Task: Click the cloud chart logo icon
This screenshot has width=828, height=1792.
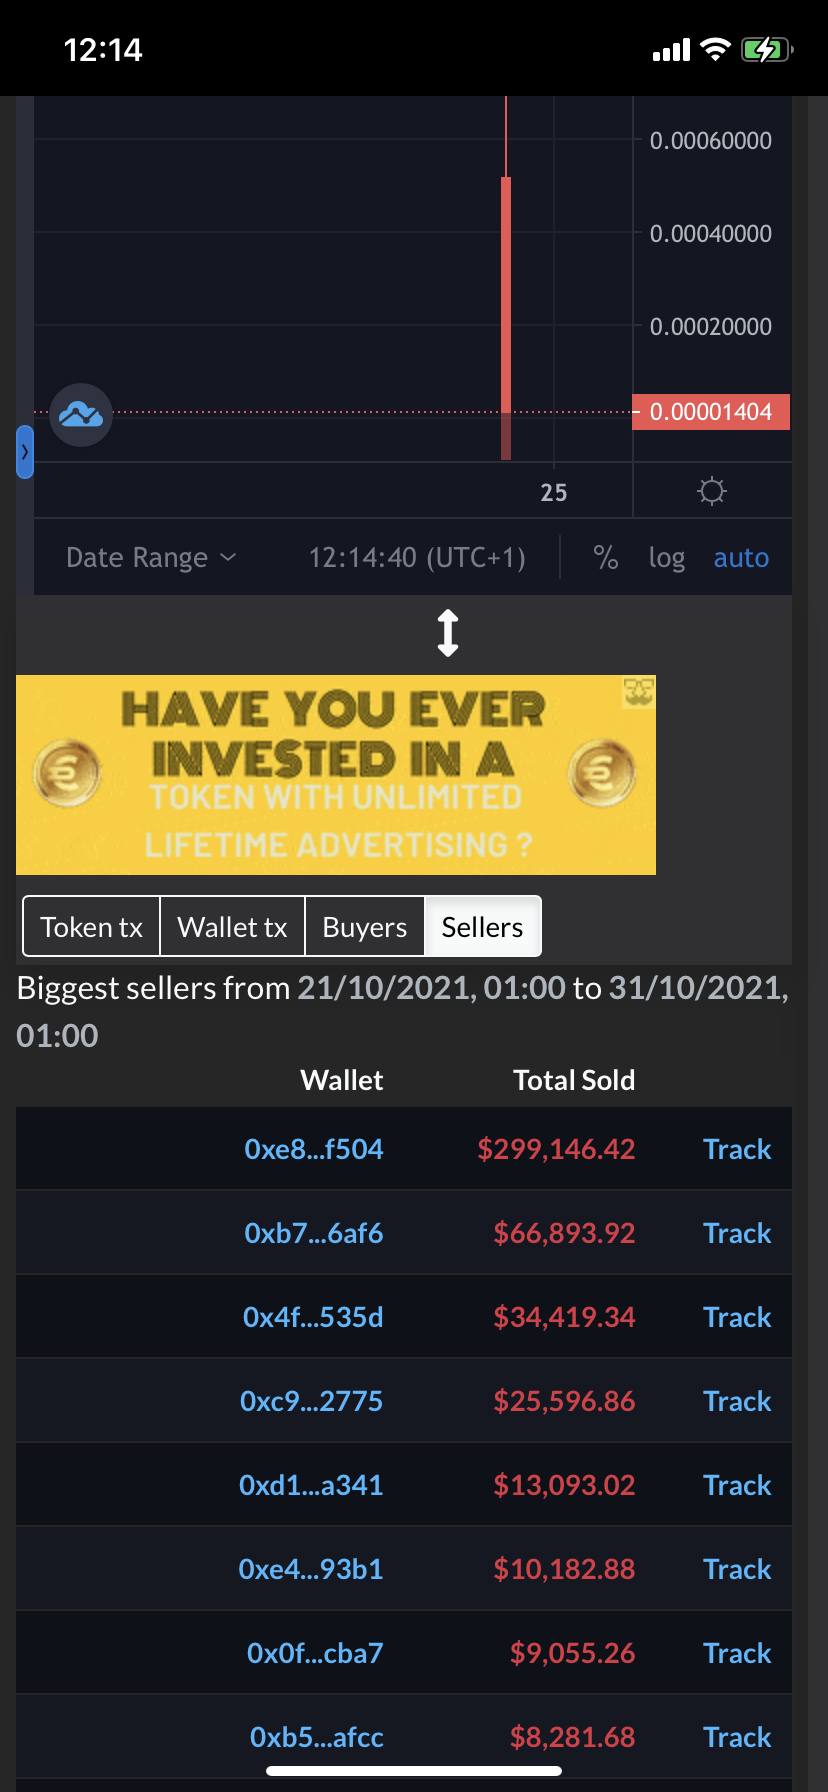Action: coord(81,414)
